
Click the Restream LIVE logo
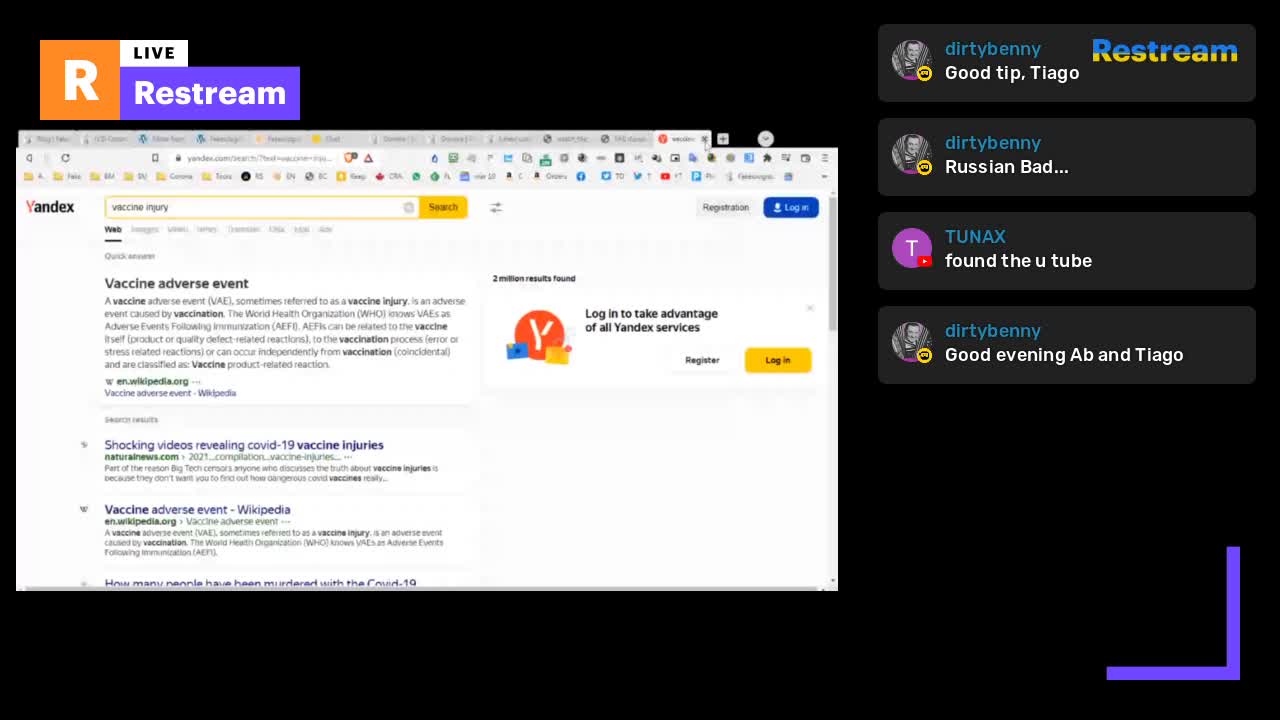point(170,80)
